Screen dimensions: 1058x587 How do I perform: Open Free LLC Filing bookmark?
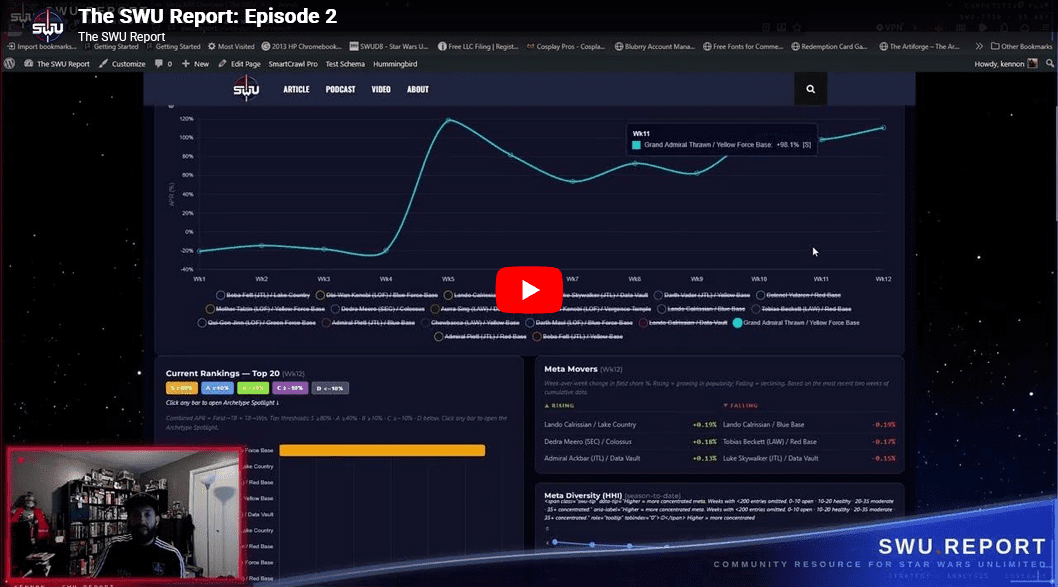click(478, 47)
